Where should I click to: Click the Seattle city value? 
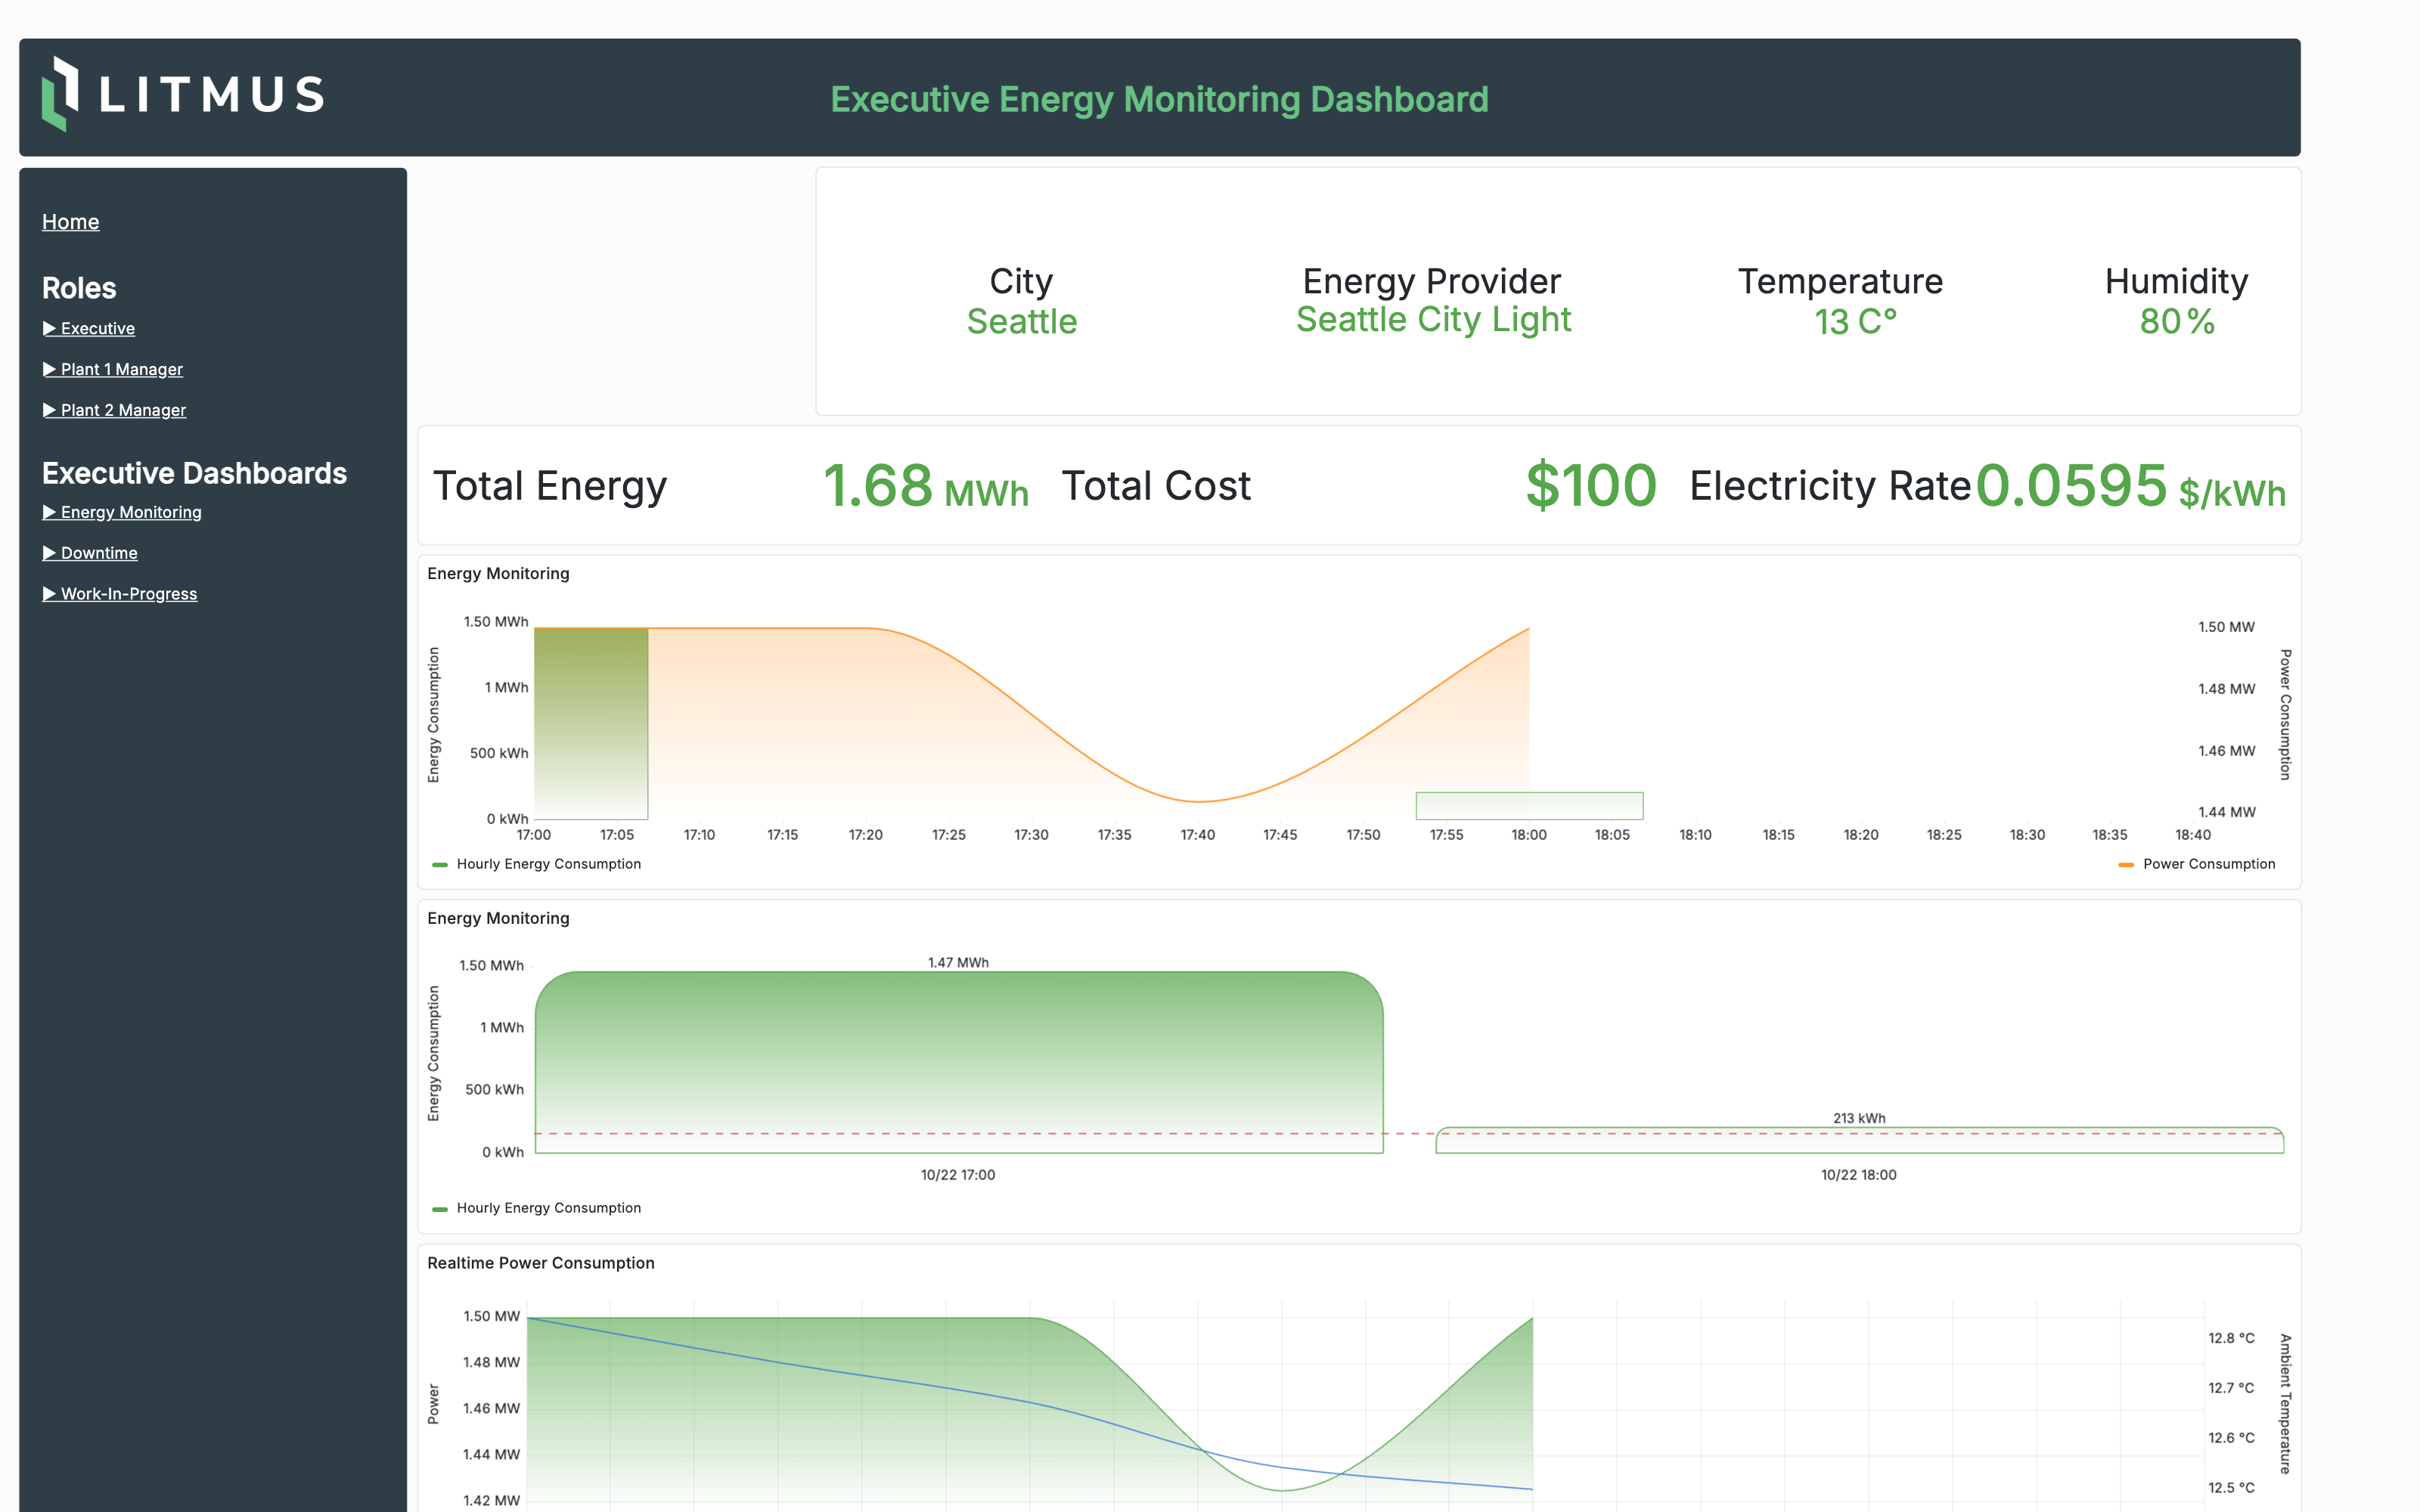point(1022,322)
